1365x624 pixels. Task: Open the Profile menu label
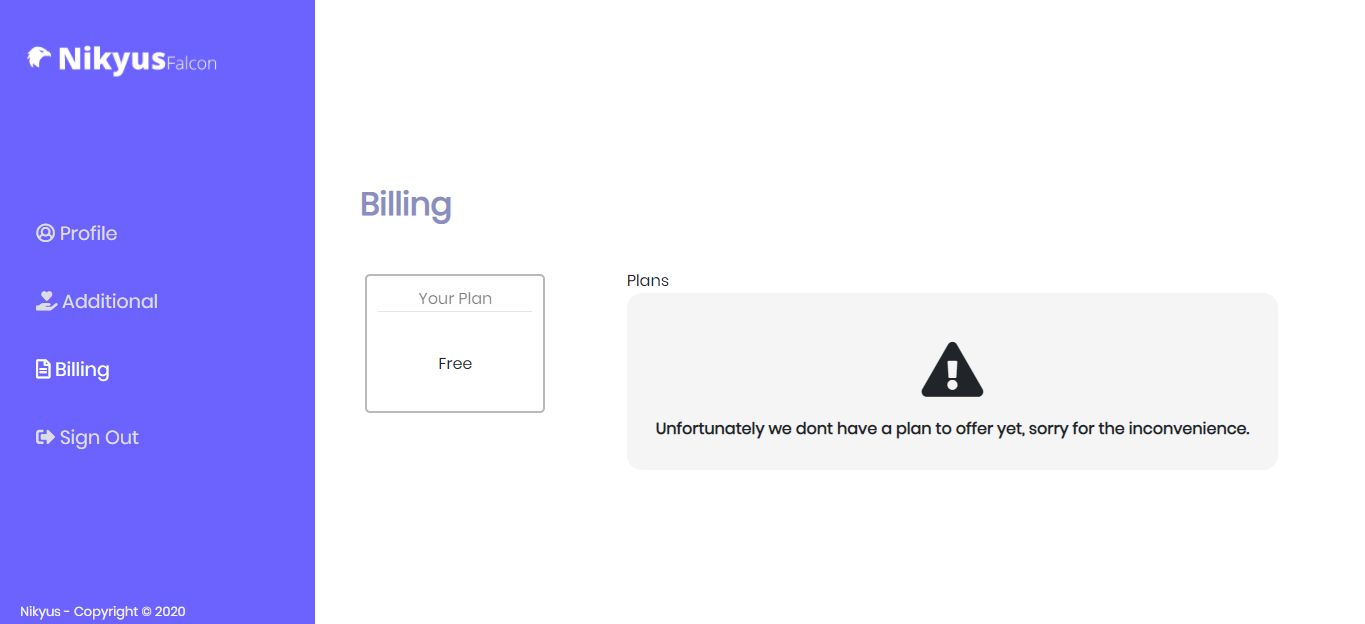88,233
